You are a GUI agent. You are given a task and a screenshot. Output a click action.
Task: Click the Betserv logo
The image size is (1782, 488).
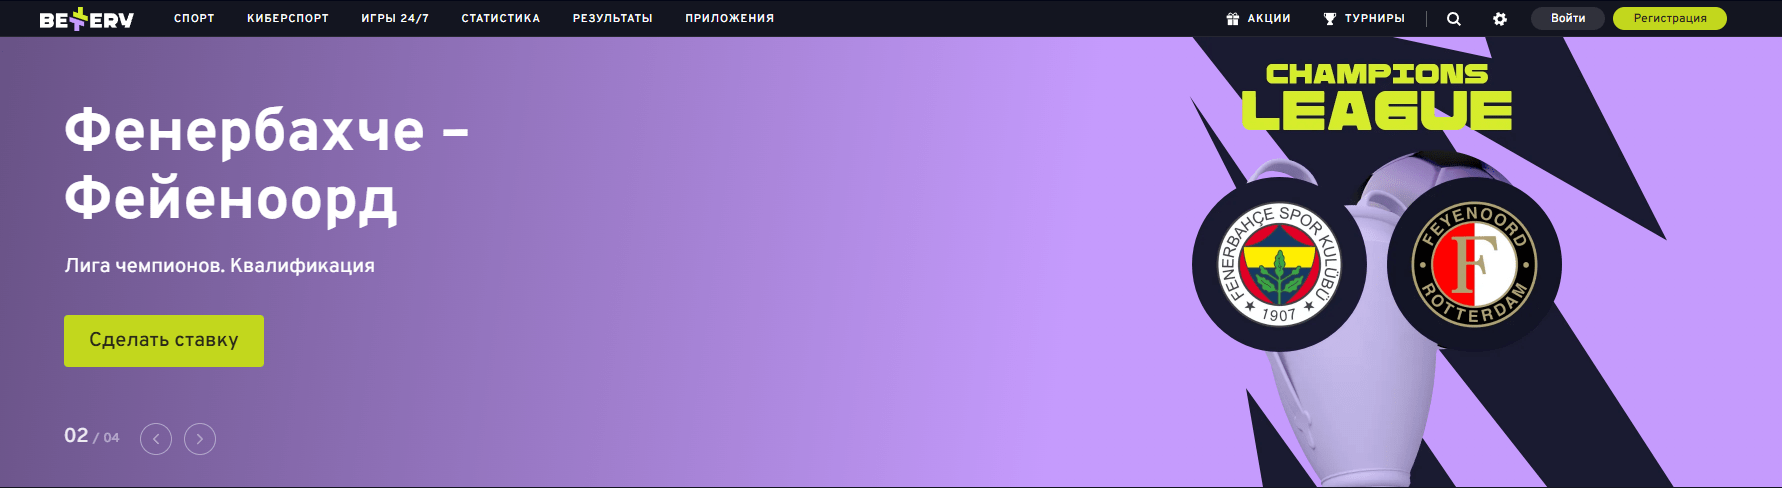(86, 18)
